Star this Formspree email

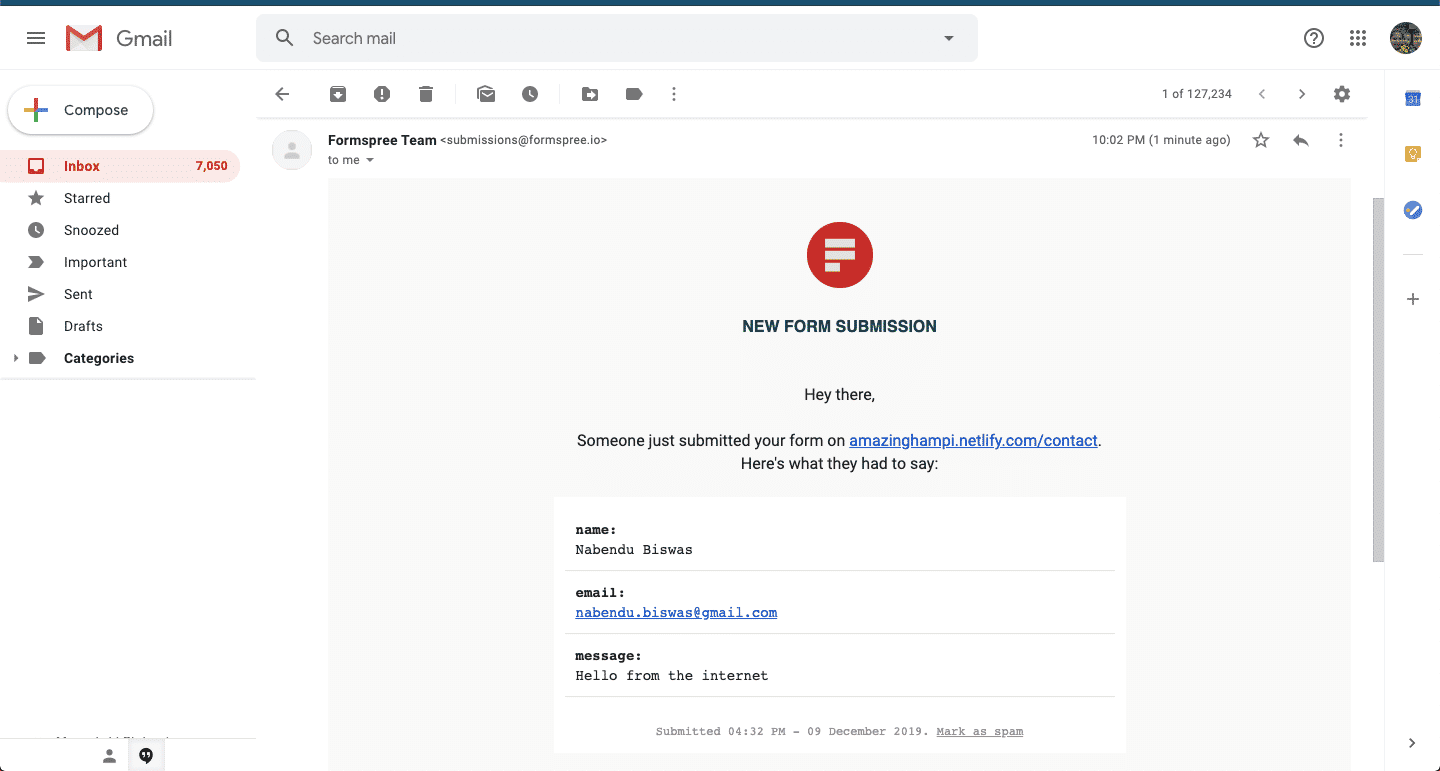[x=1261, y=140]
